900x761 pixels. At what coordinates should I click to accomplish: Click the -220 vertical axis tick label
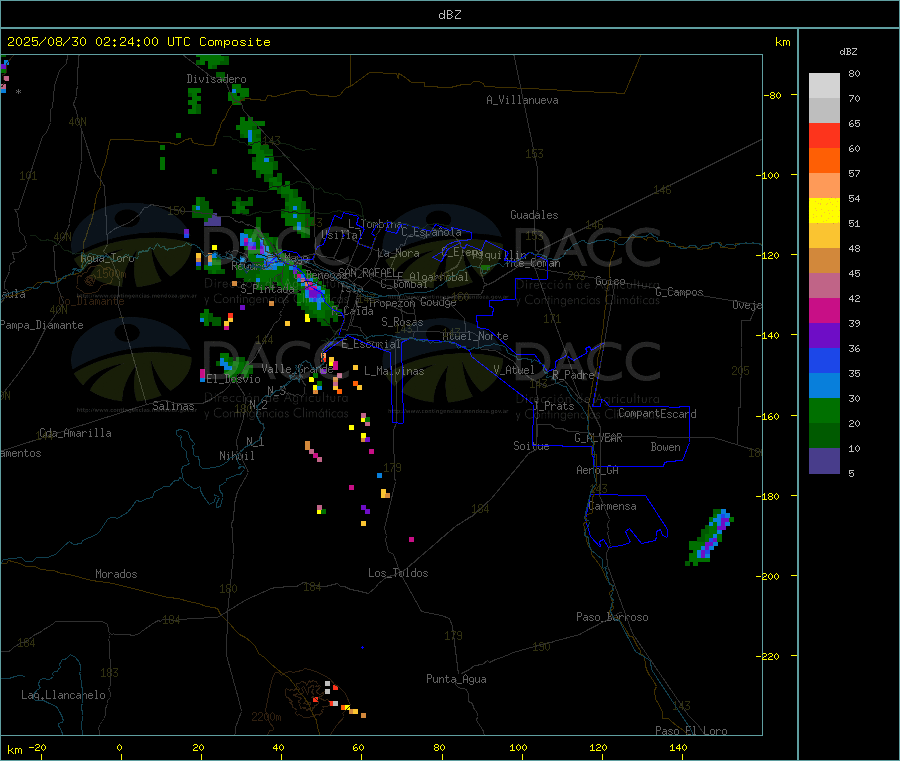pos(770,657)
